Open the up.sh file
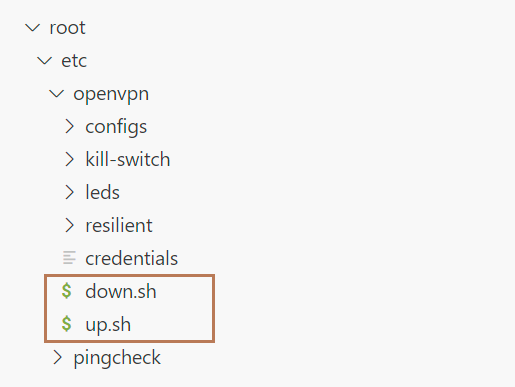This screenshot has height=387, width=515. click(x=108, y=325)
